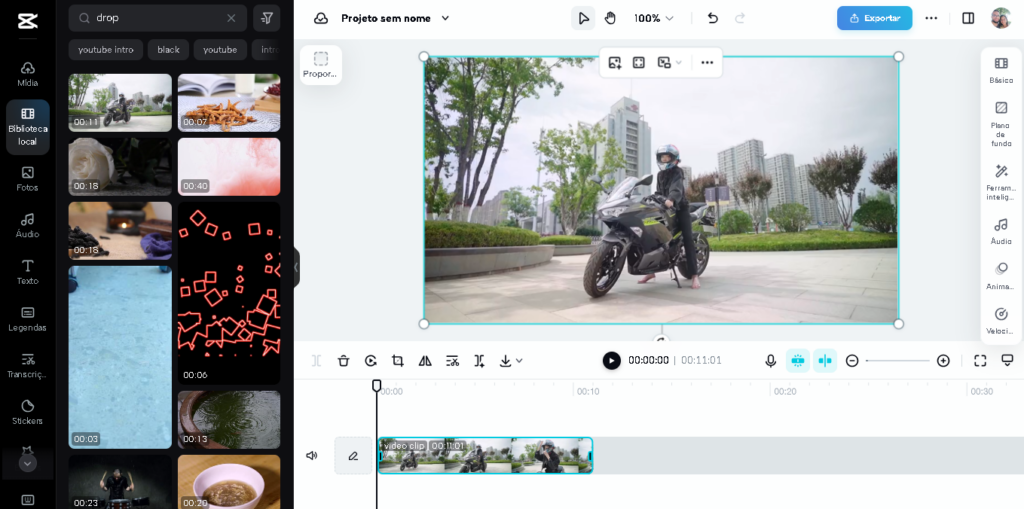Select the red squares animation 00:06
The width and height of the screenshot is (1024, 509).
tap(229, 293)
